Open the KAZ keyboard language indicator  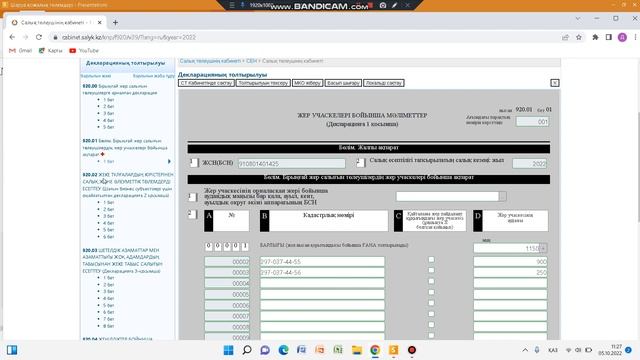[x=553, y=350]
